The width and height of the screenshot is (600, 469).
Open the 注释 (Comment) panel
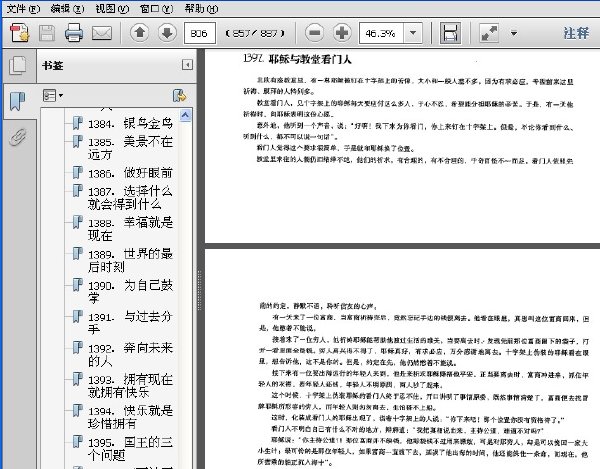pyautogui.click(x=576, y=33)
